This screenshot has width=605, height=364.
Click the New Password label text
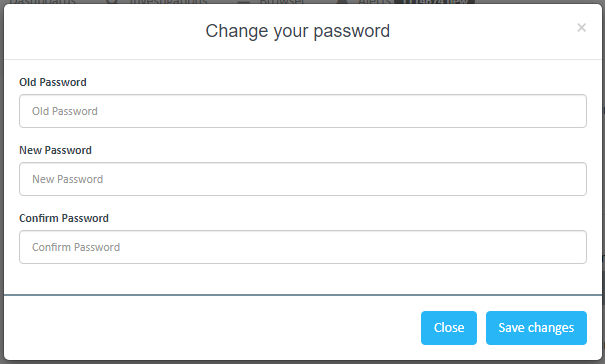point(56,150)
